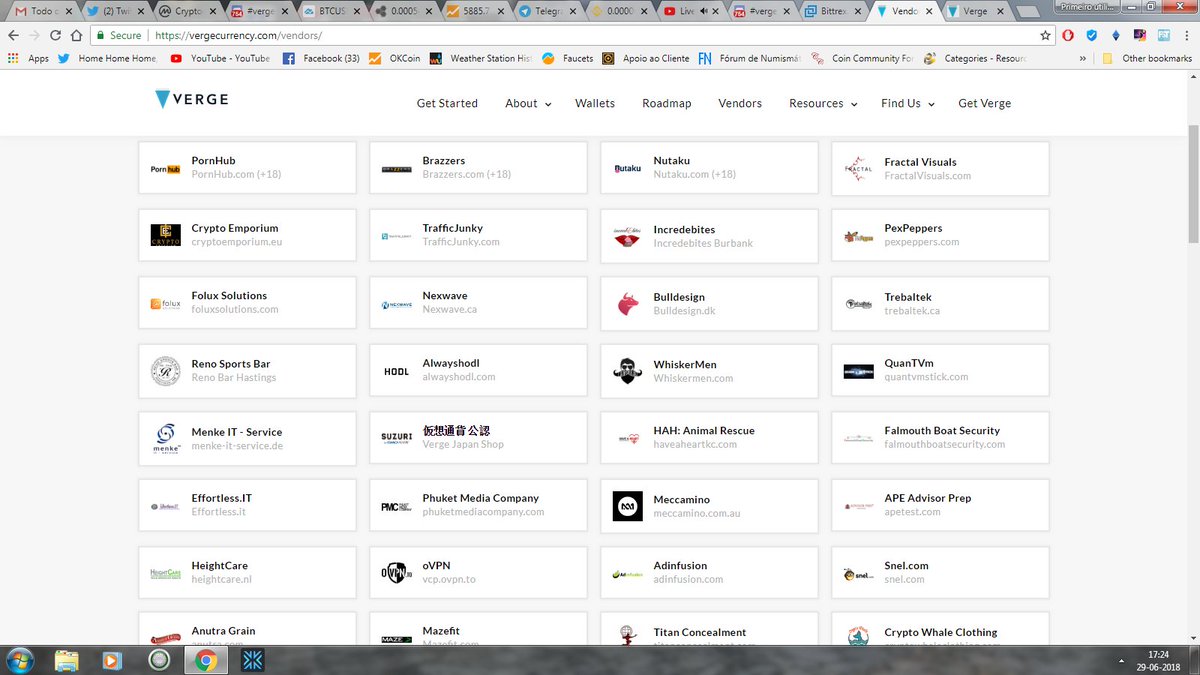Click the PexPeppers logo
This screenshot has width=1200, height=675.
click(858, 237)
